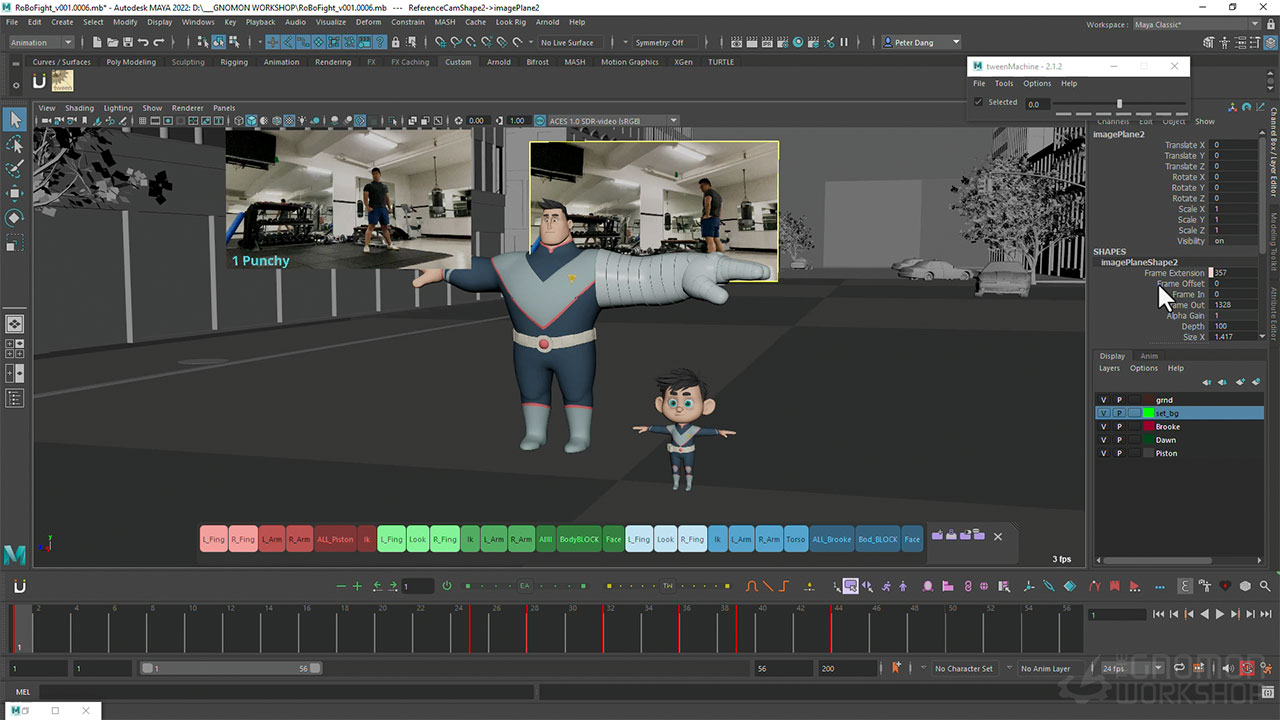Open the Animation menu set dropdown
The width and height of the screenshot is (1280, 720).
[x=41, y=43]
